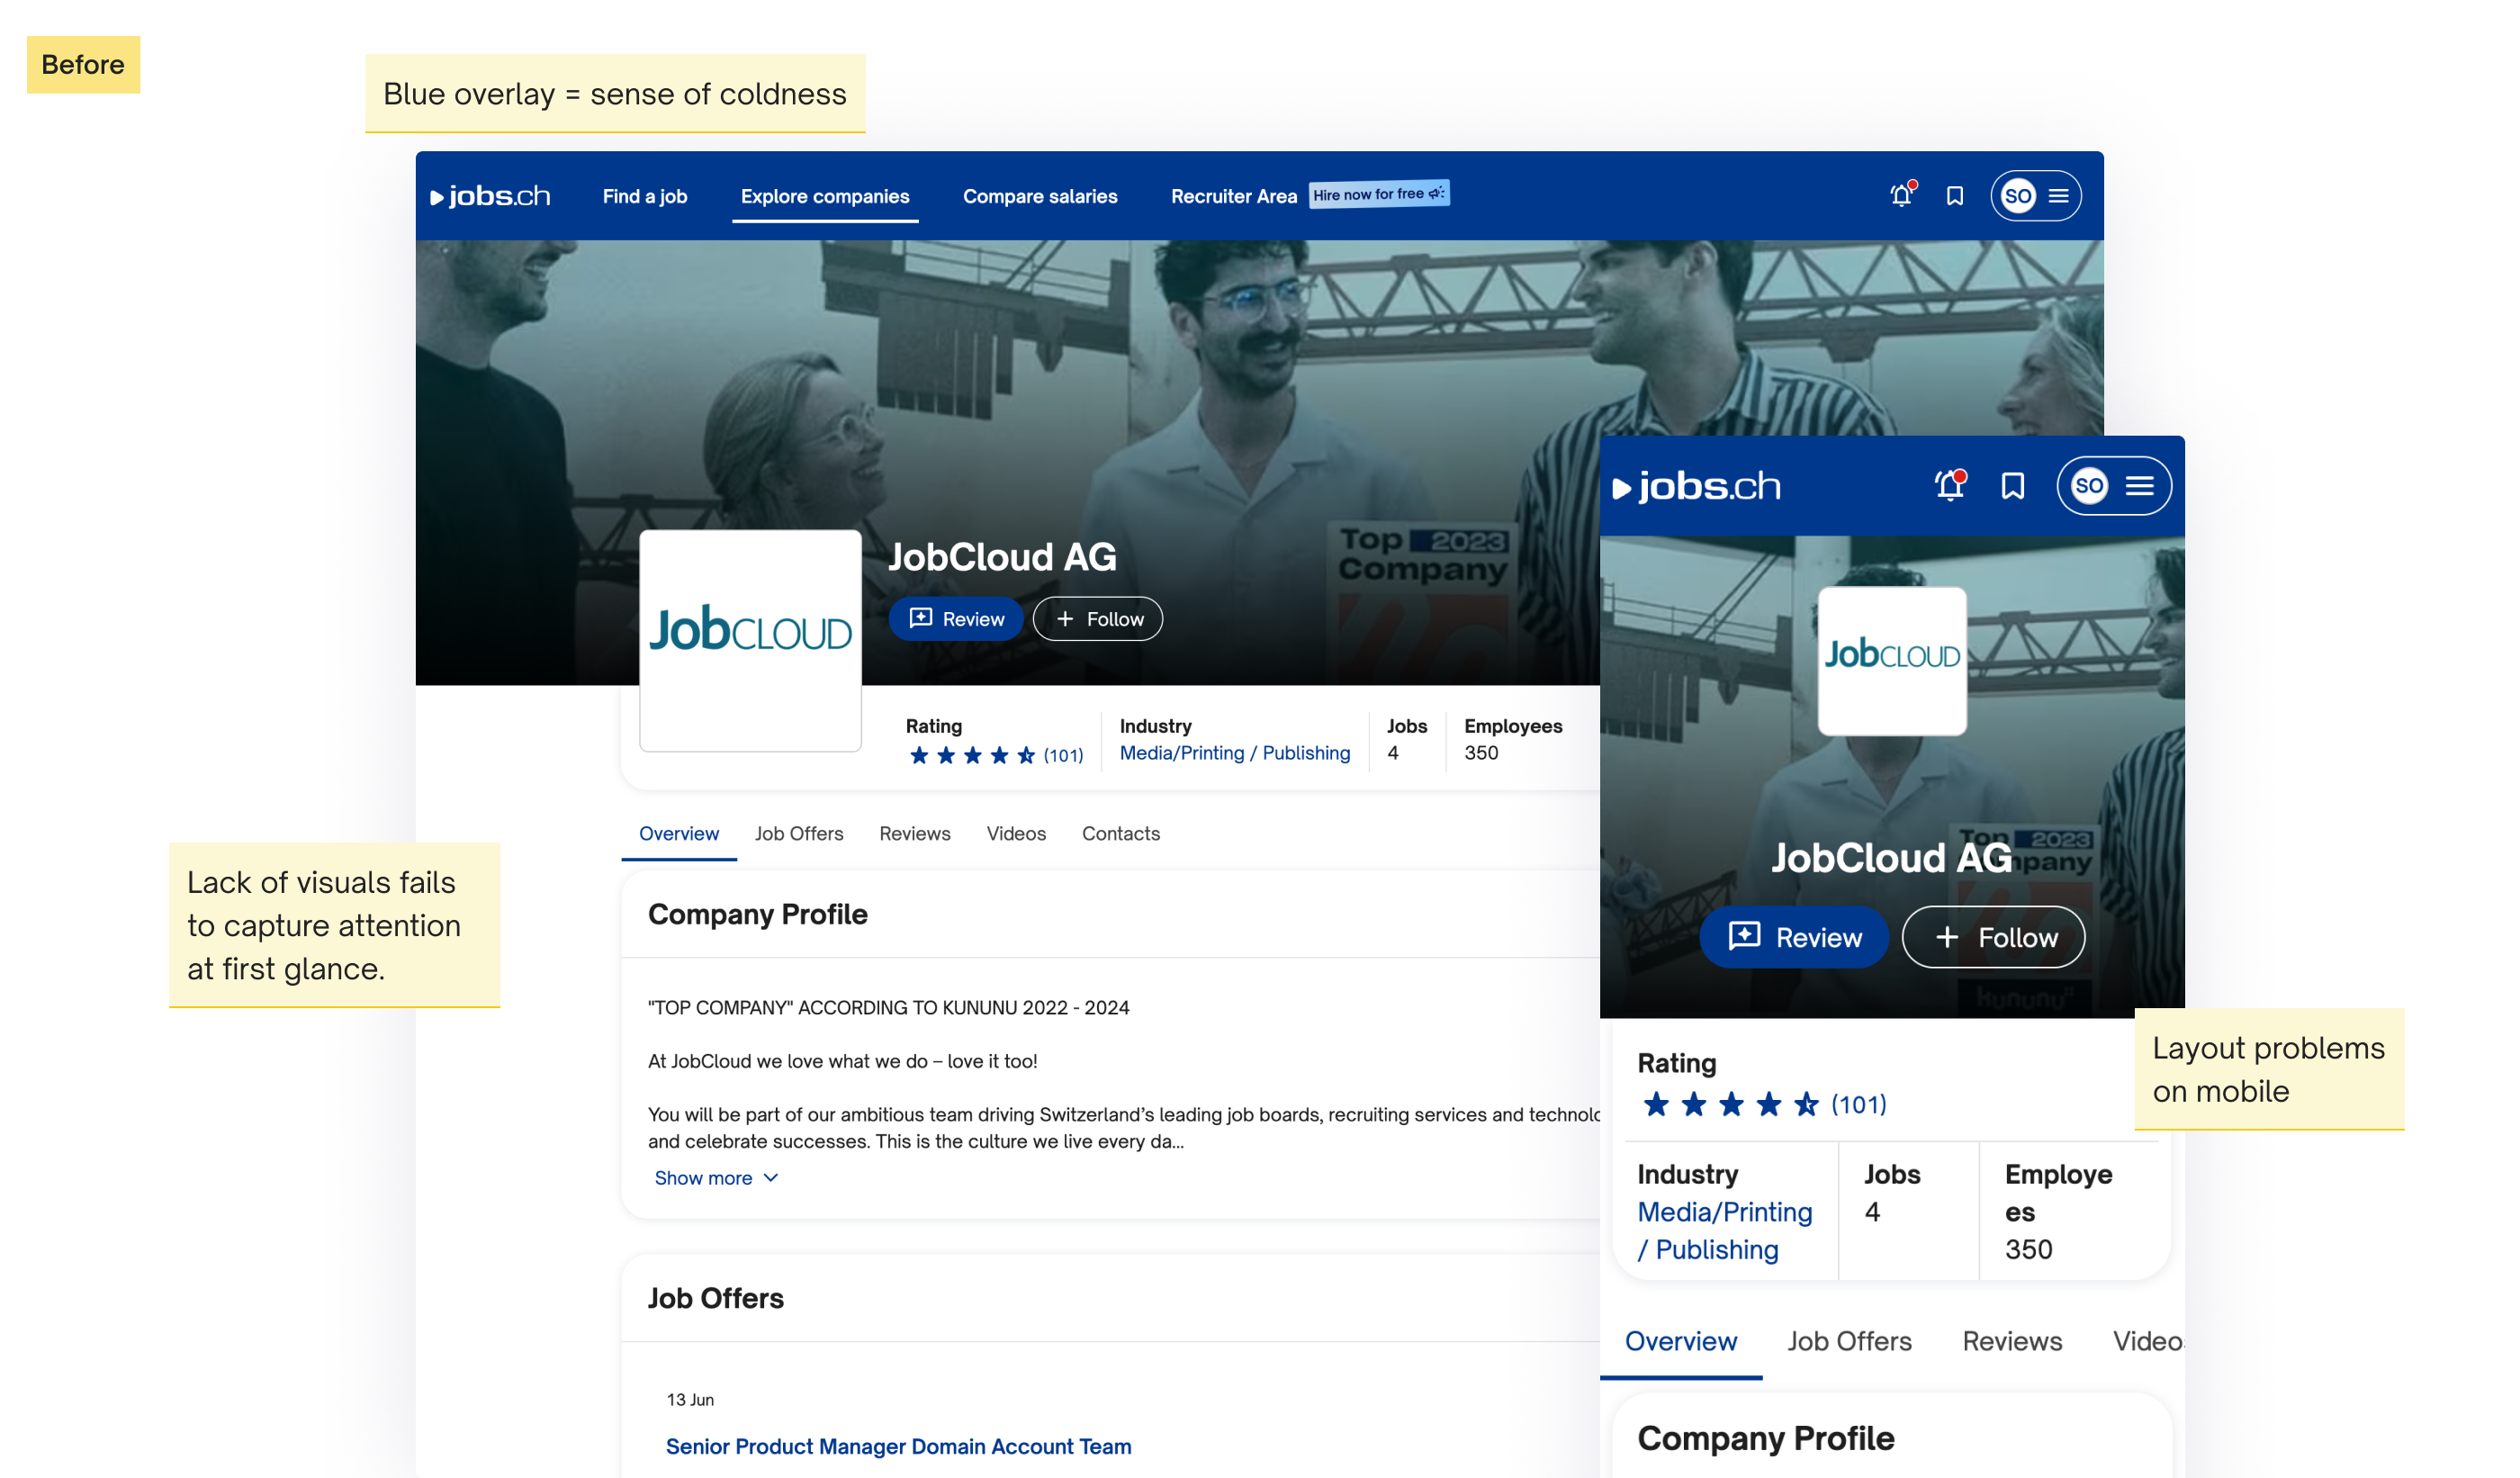2520x1478 pixels.
Task: Click the desktop Review button
Action: click(x=956, y=619)
